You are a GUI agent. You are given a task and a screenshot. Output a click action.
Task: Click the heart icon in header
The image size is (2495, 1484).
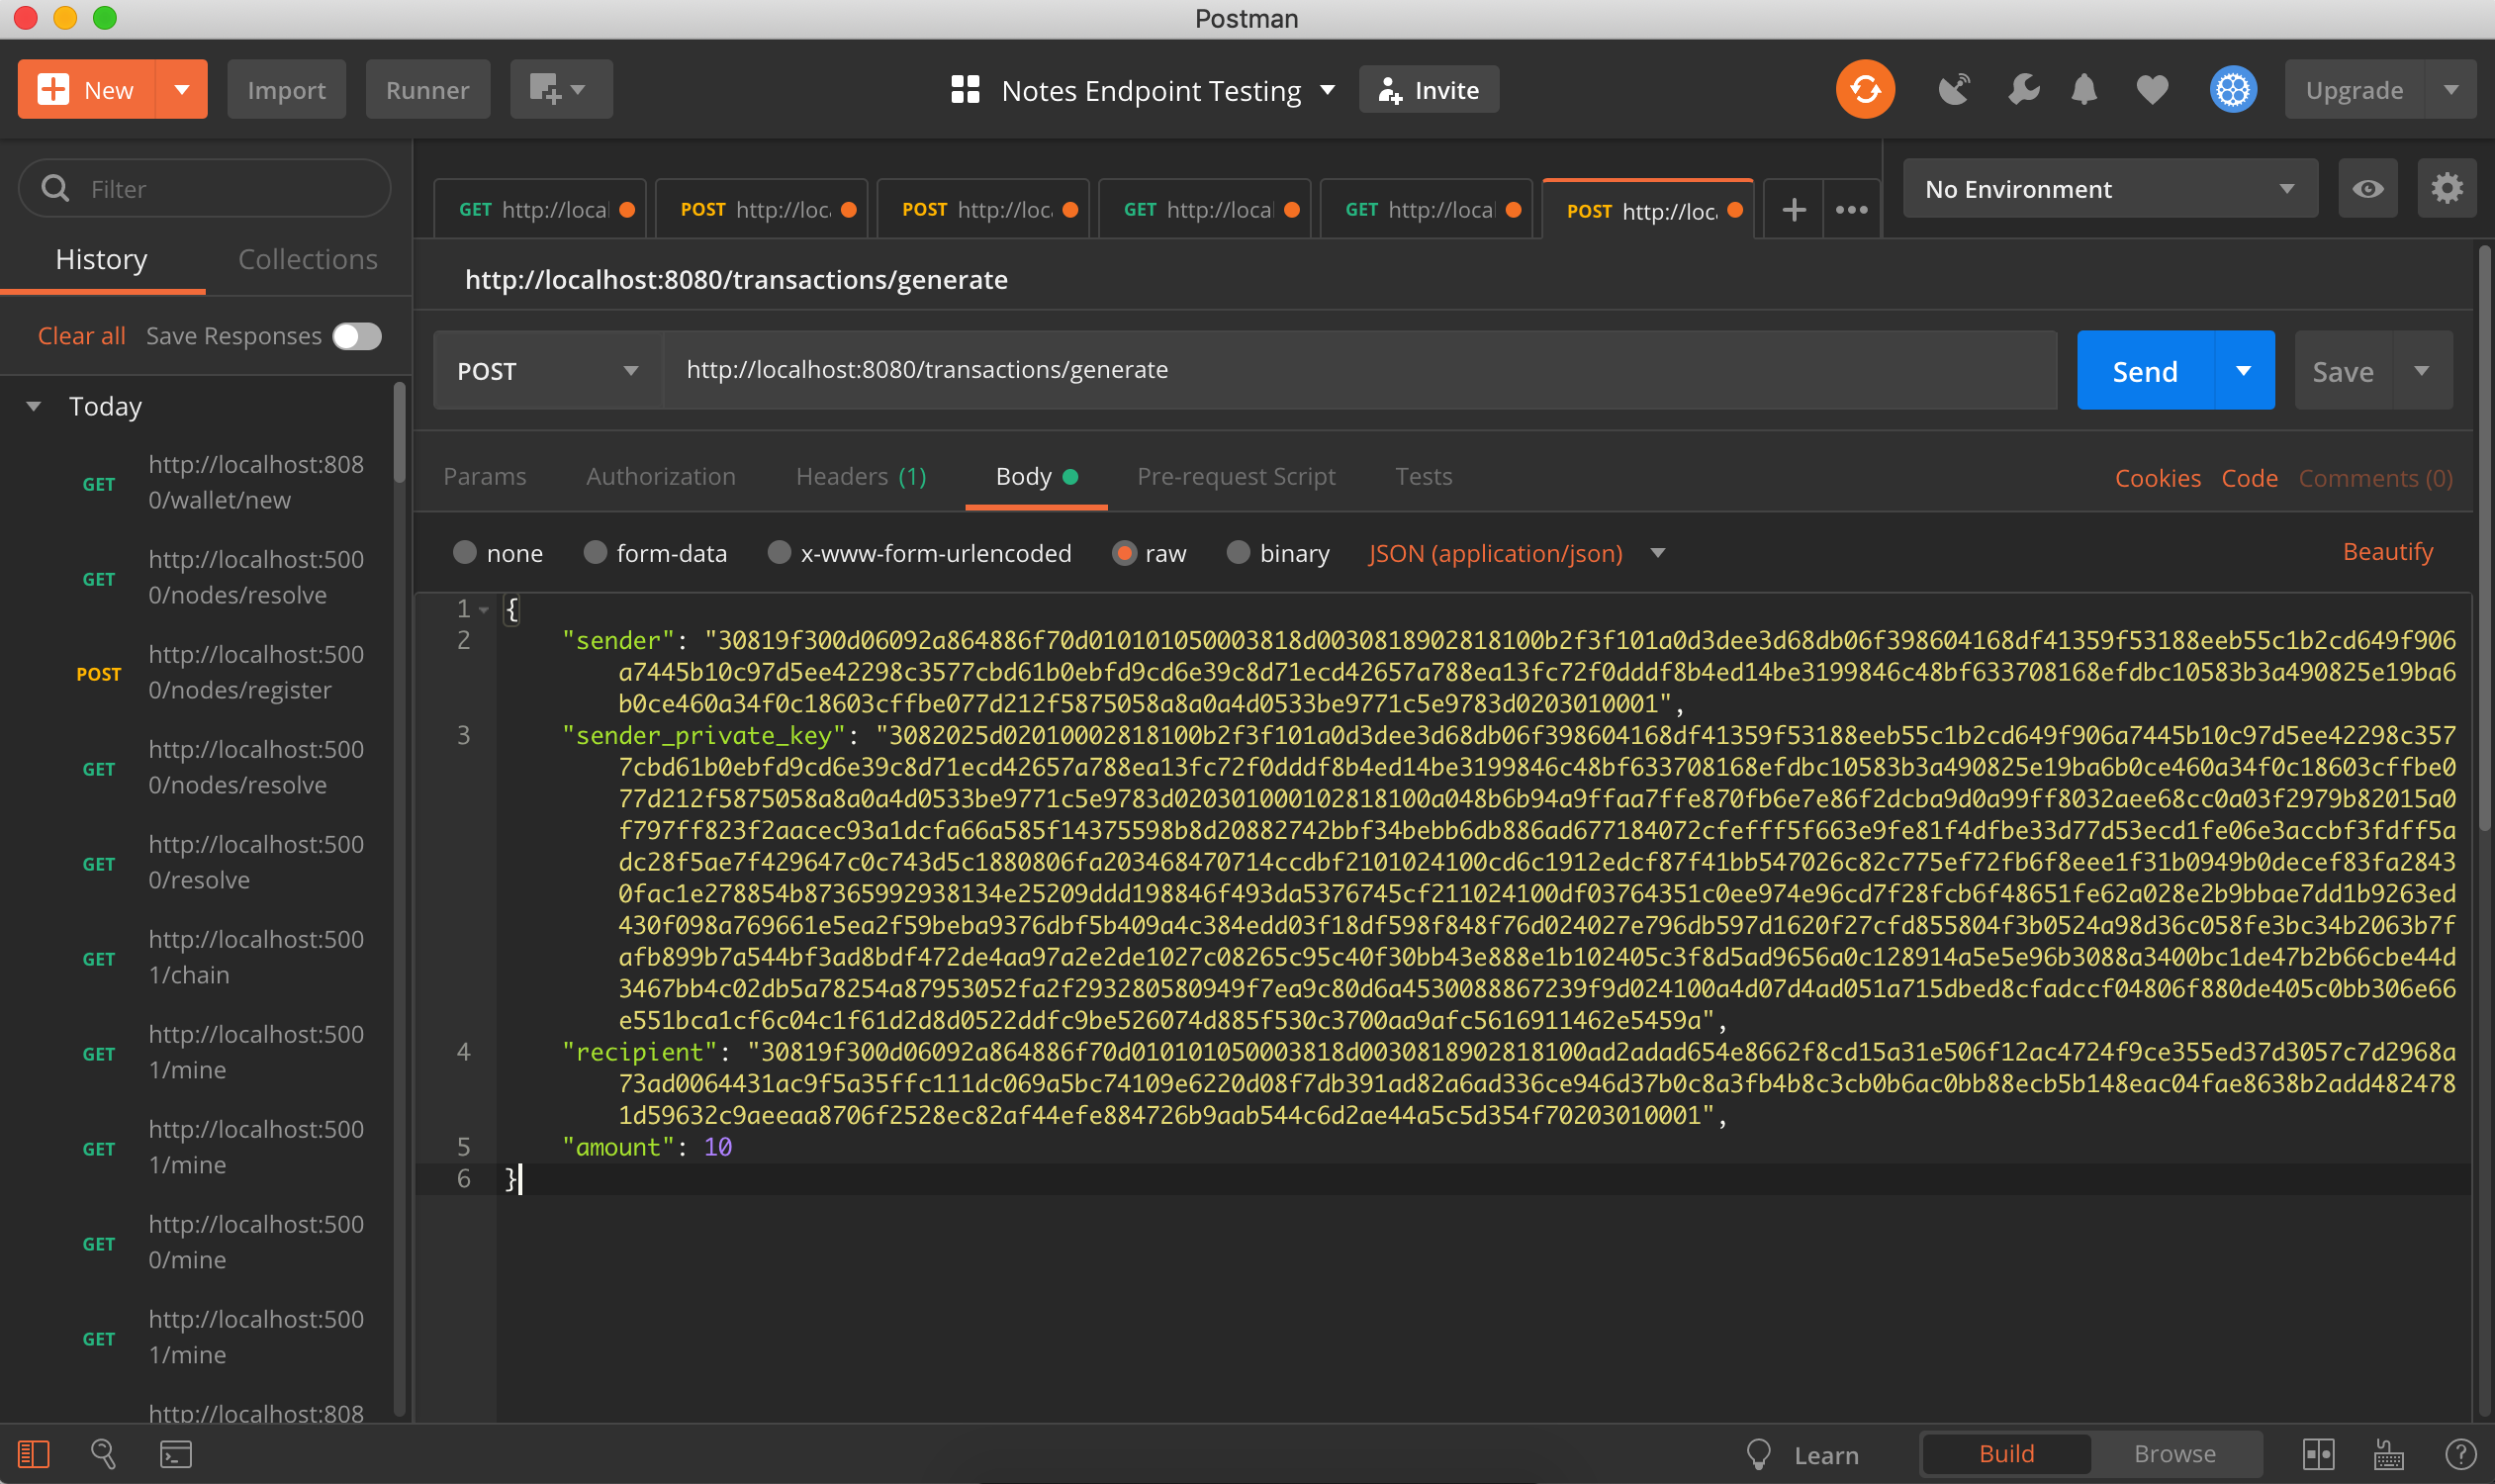click(2152, 90)
